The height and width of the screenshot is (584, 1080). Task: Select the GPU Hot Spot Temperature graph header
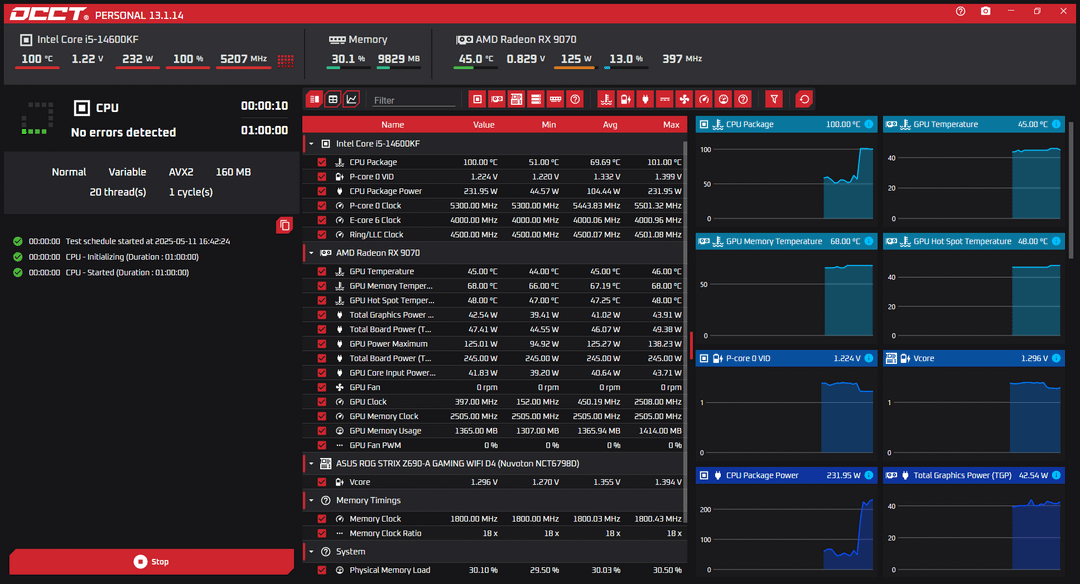tap(974, 241)
